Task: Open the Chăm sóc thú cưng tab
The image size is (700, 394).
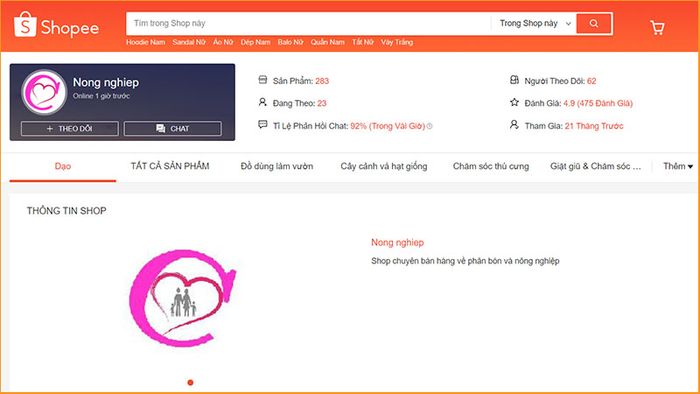Action: coord(491,166)
